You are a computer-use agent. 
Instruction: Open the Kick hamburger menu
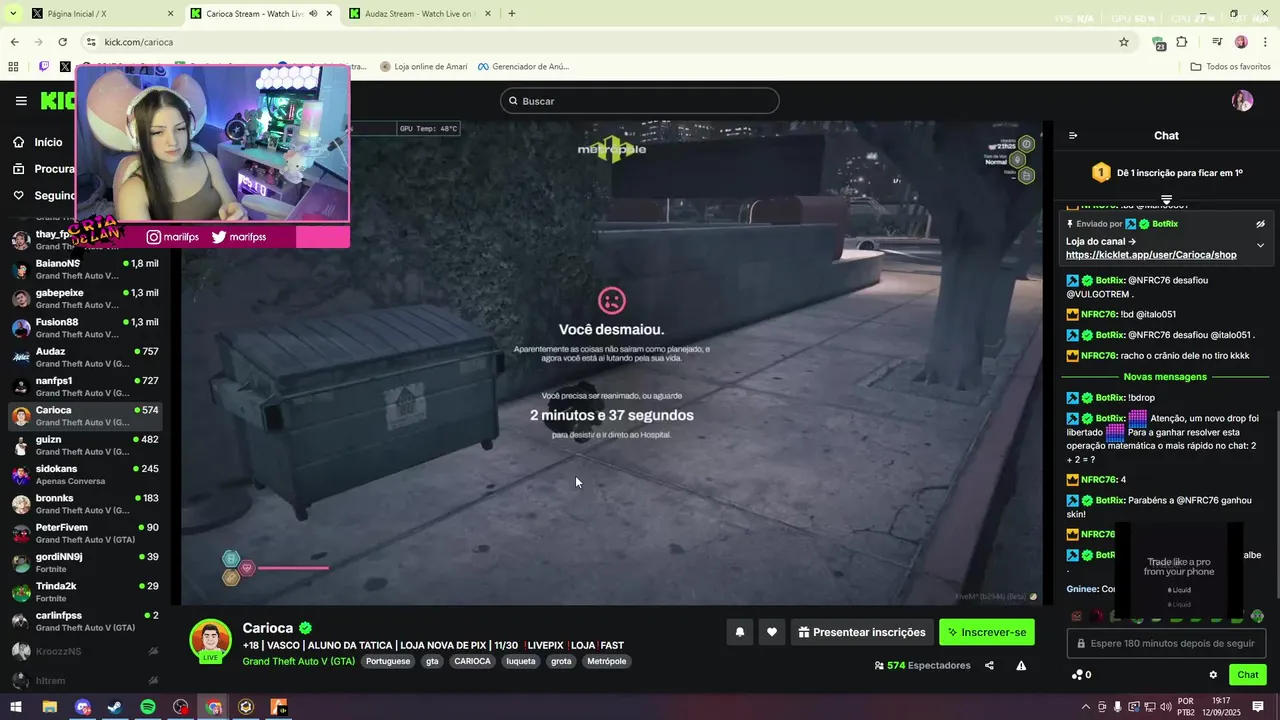tap(21, 101)
